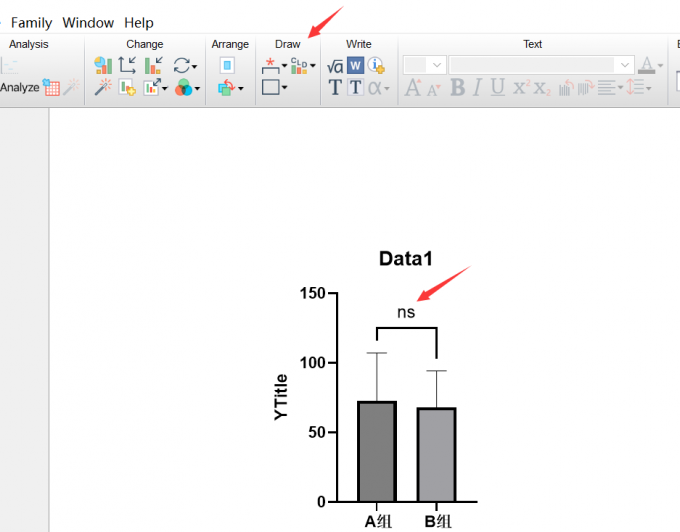Click the center on page icon under Arrange
This screenshot has height=532, width=680.
click(227, 66)
